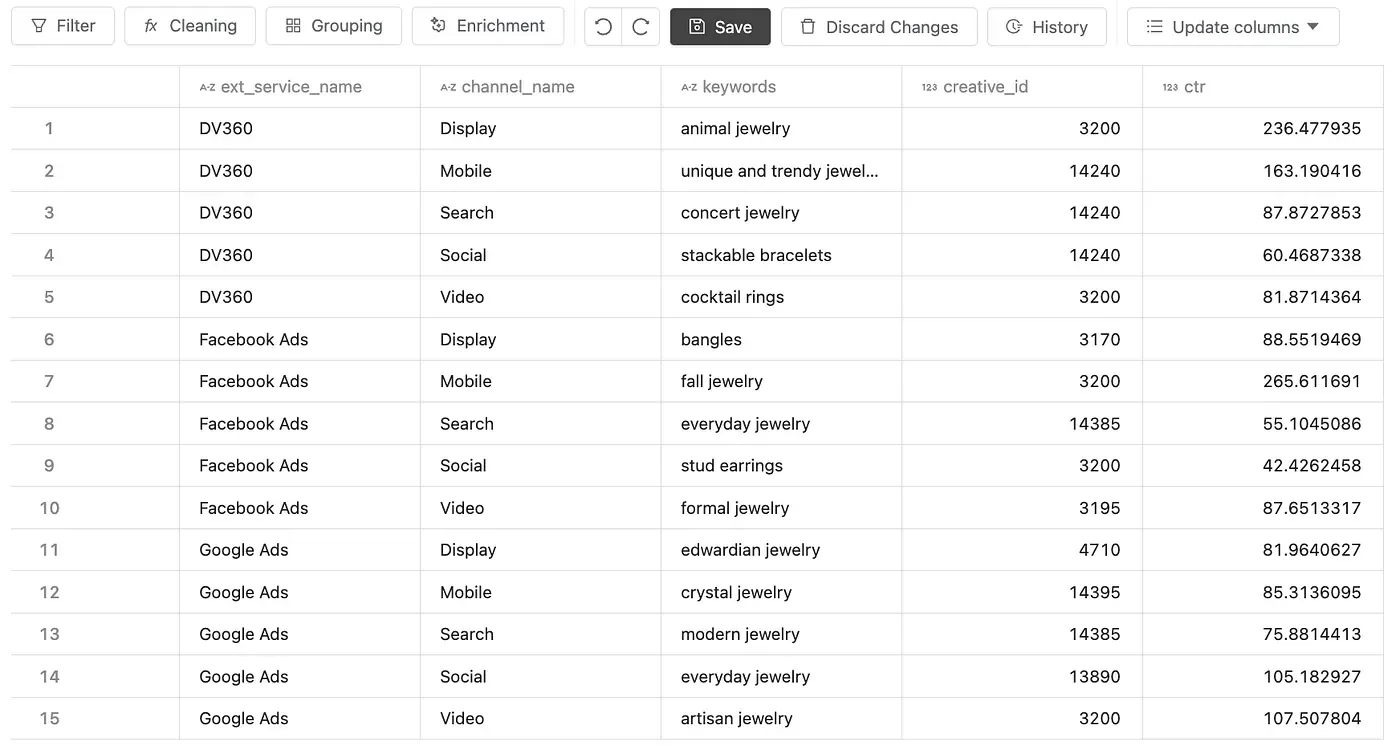Click the redo arrow icon
Image resolution: width=1400 pixels, height=755 pixels.
click(x=641, y=27)
